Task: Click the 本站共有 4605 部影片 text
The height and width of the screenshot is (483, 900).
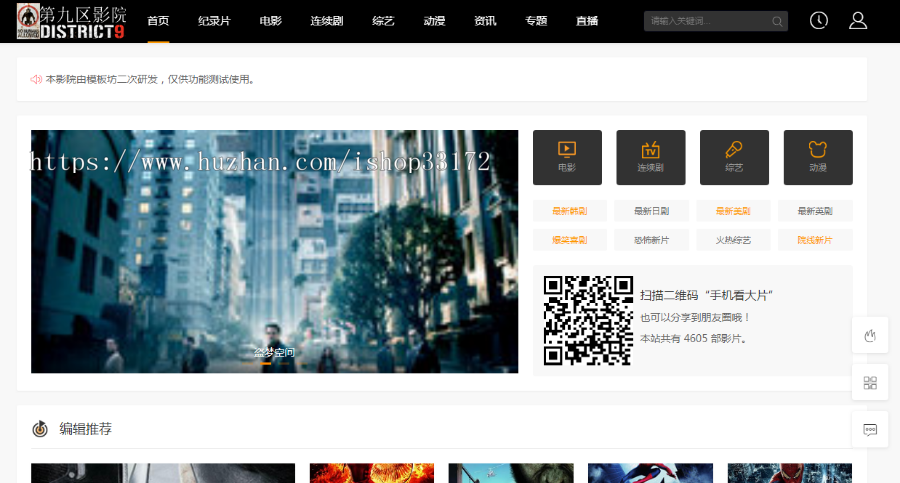Action: coord(693,339)
